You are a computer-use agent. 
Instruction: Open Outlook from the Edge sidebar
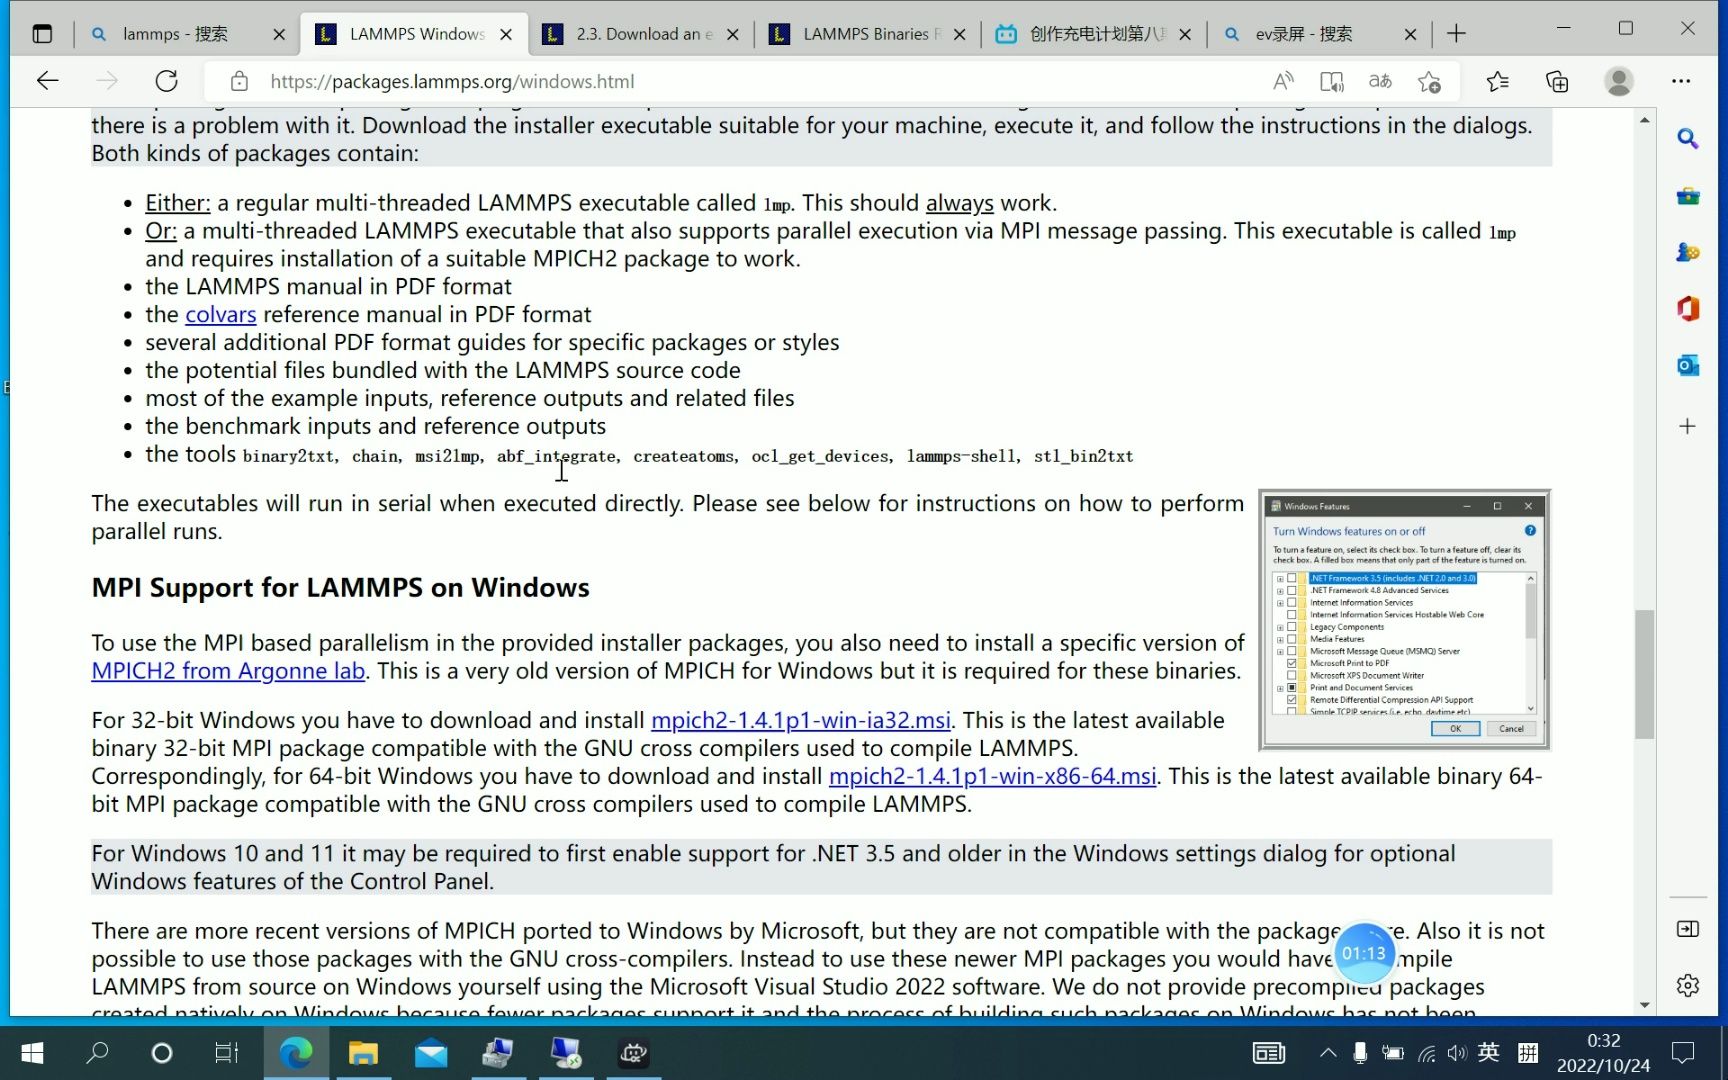[1687, 365]
